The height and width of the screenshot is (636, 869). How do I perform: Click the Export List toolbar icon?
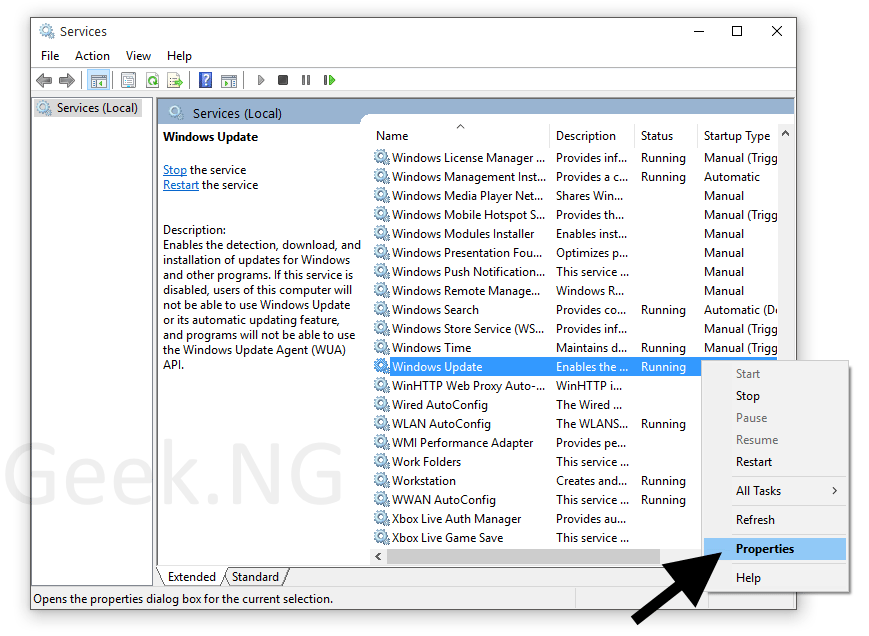click(x=175, y=80)
